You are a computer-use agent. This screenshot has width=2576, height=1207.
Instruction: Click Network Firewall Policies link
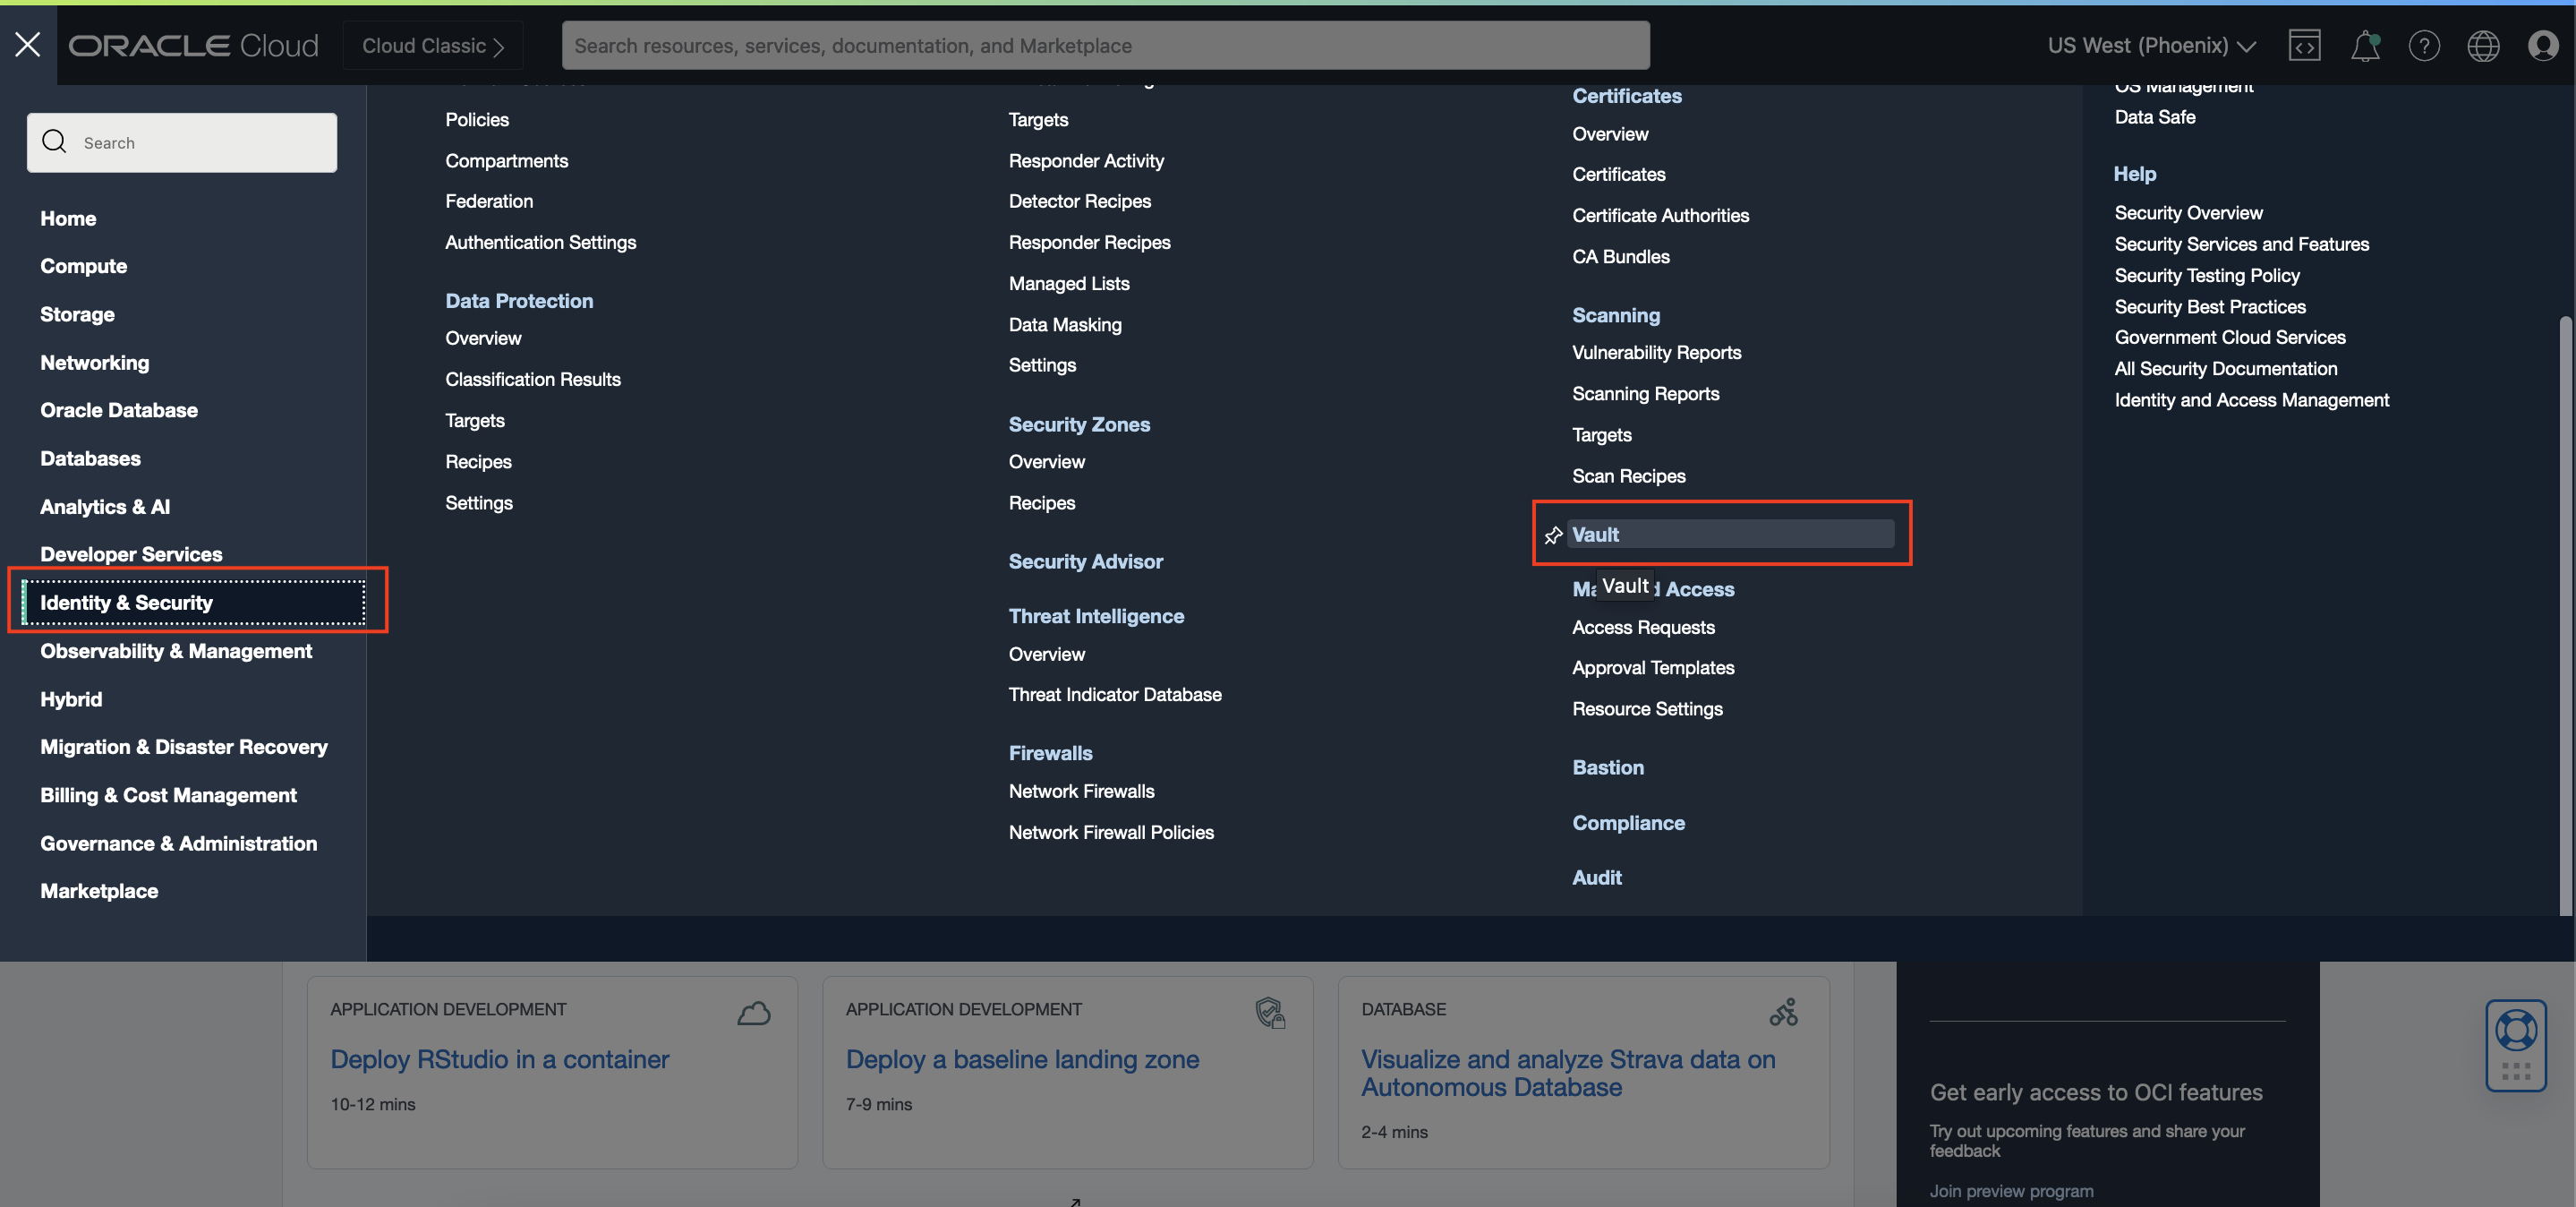1110,832
